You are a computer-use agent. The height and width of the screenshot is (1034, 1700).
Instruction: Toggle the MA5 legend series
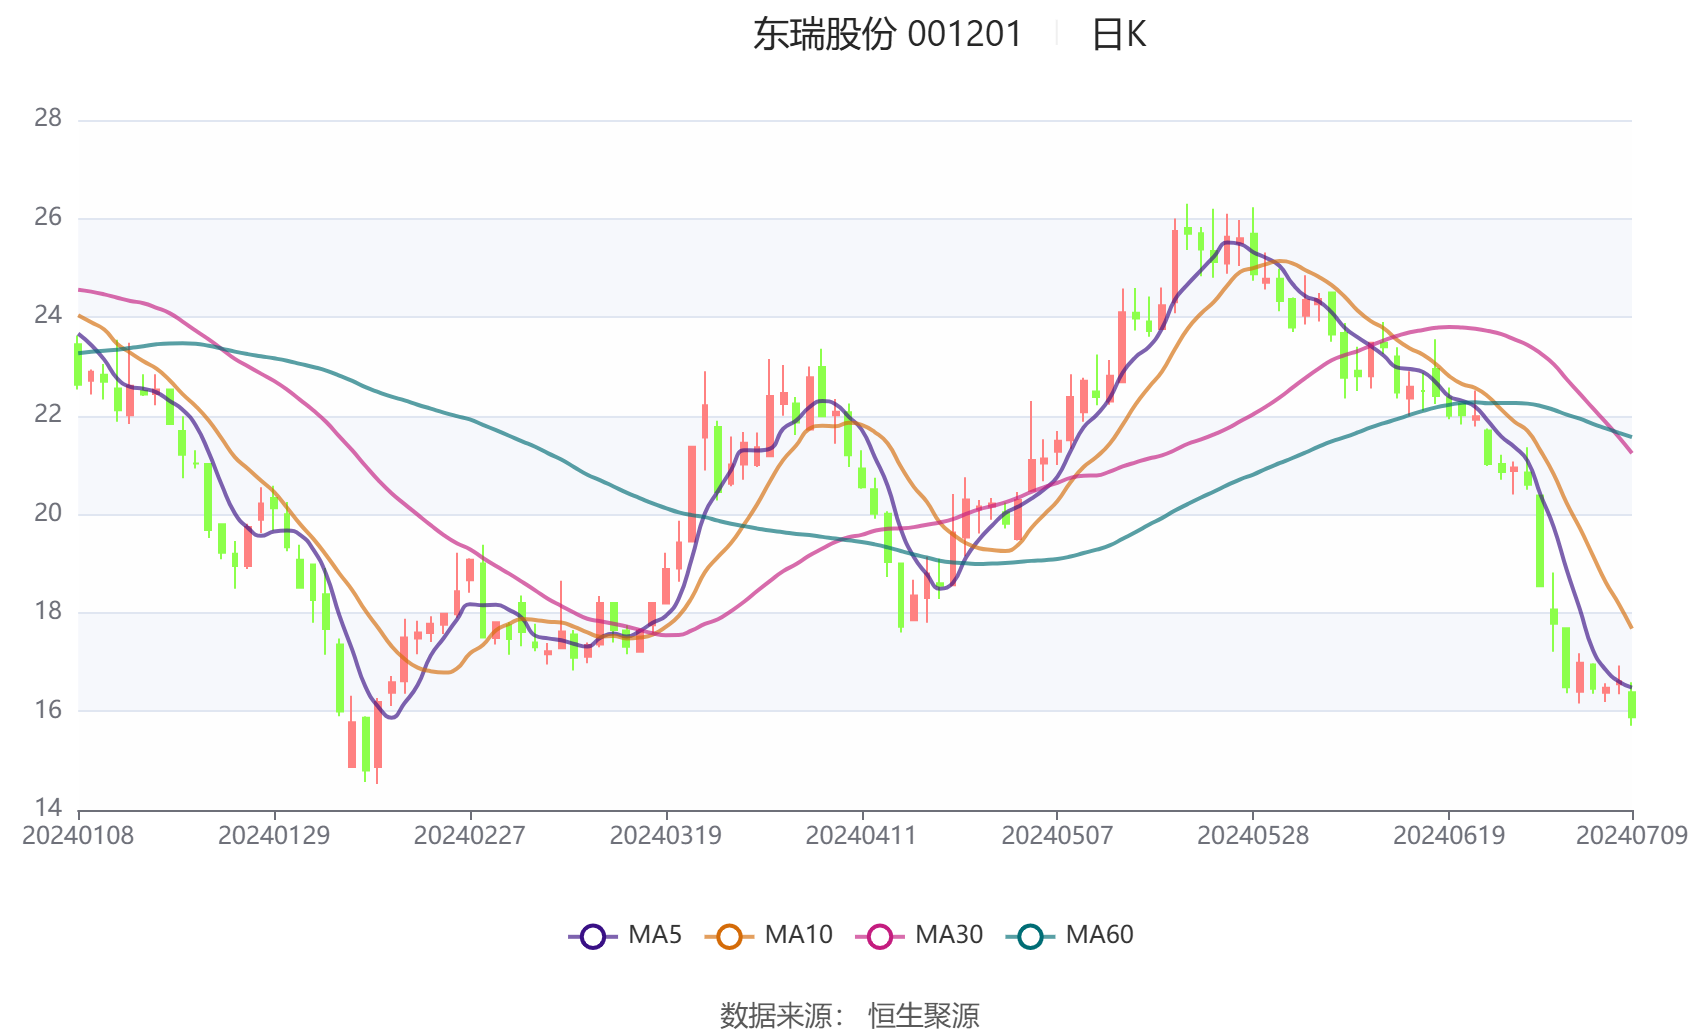click(x=625, y=936)
